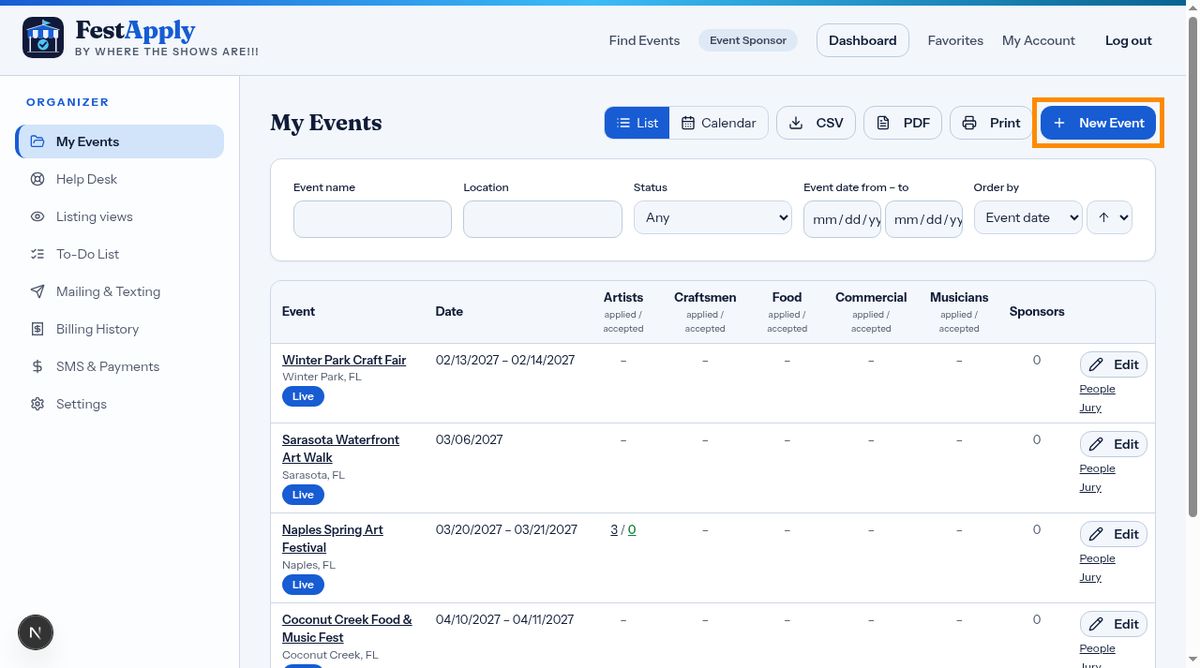This screenshot has height=668, width=1200.
Task: Open My Events in the organizer sidebar
Action: tap(120, 142)
